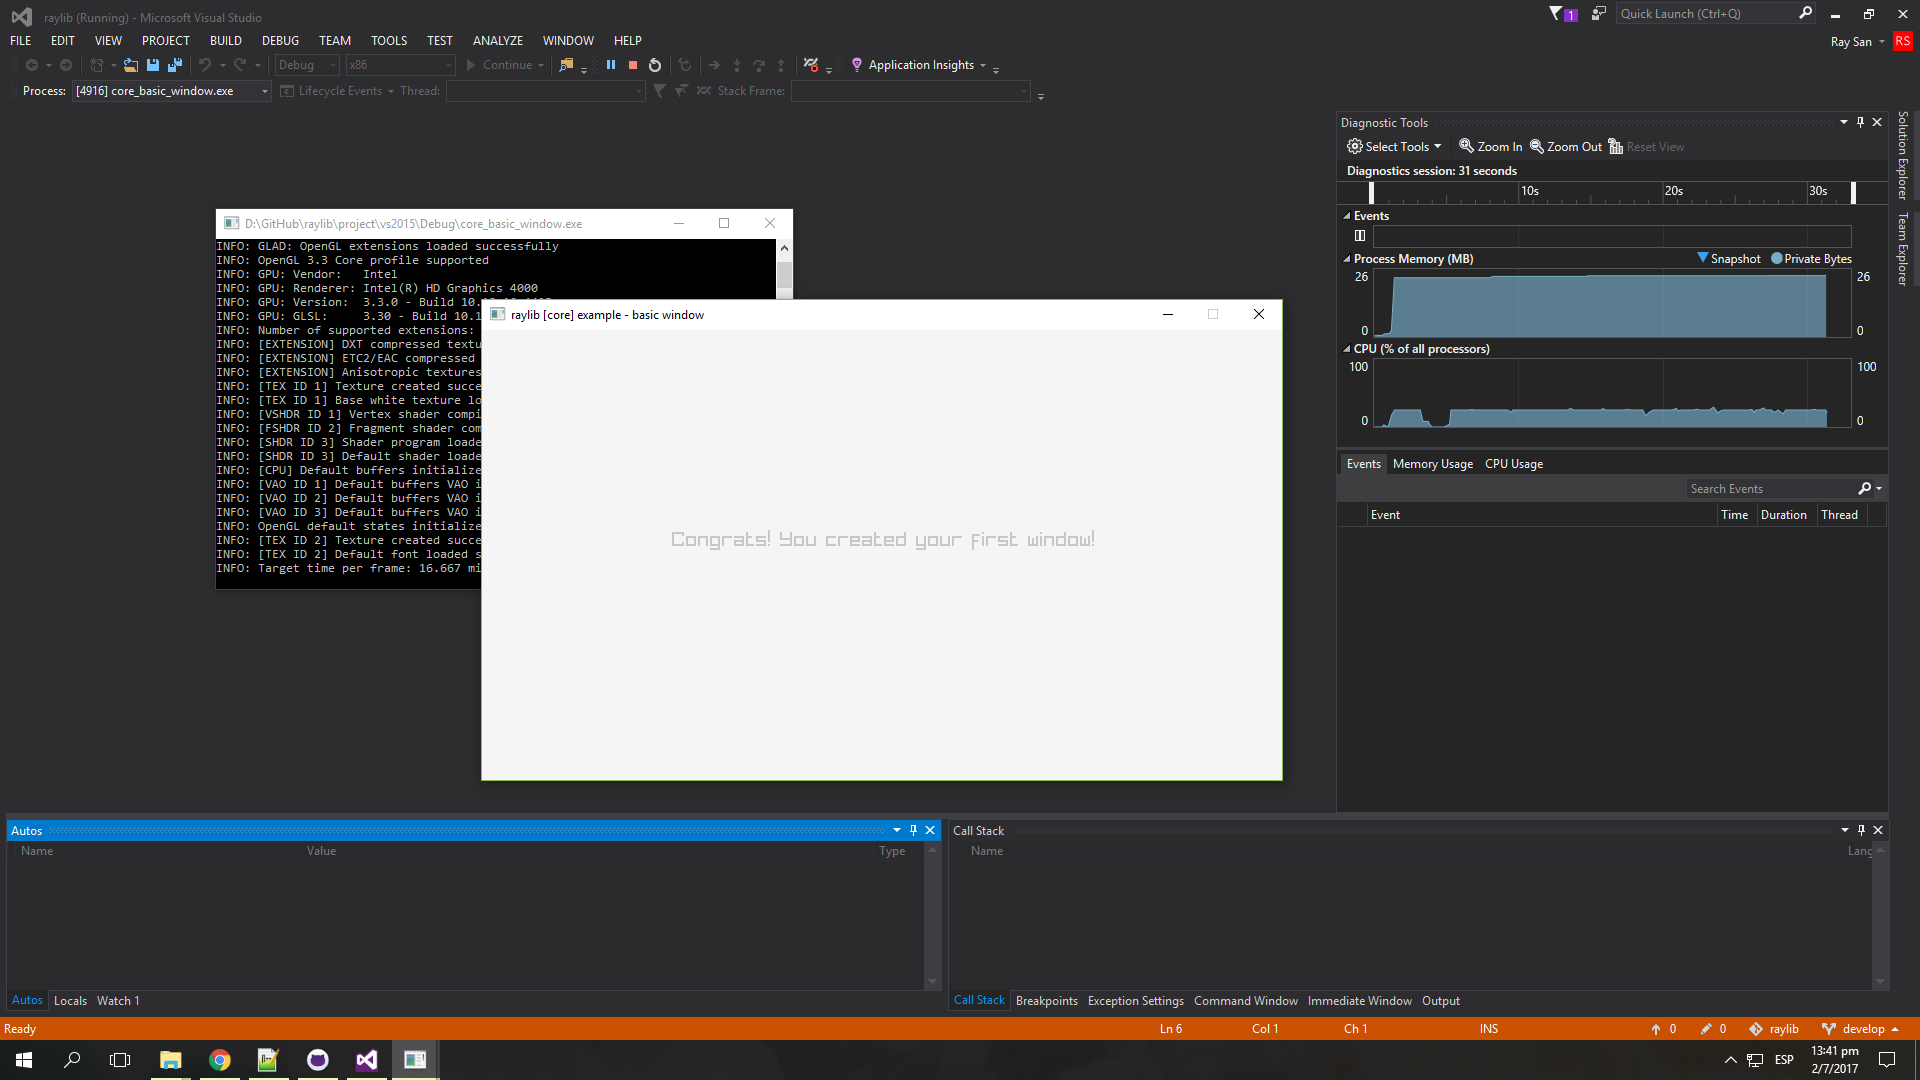The width and height of the screenshot is (1920, 1080).
Task: Click the Undo icon in toolbar
Action: [205, 64]
